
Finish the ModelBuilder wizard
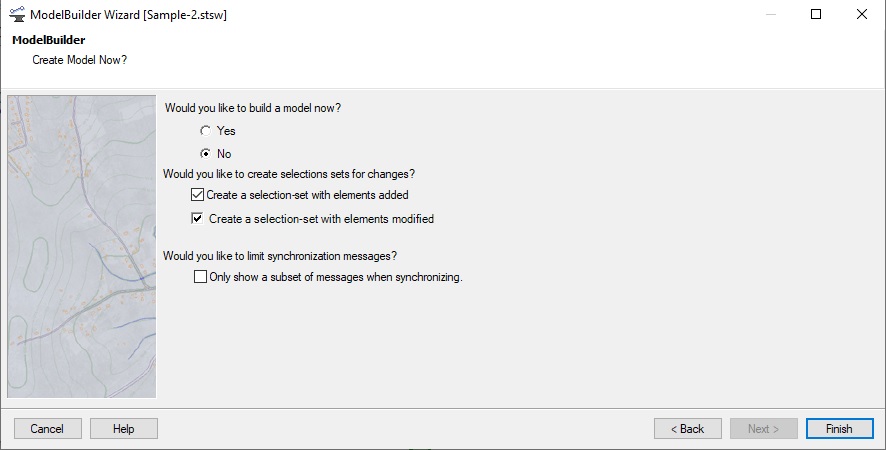(x=838, y=429)
